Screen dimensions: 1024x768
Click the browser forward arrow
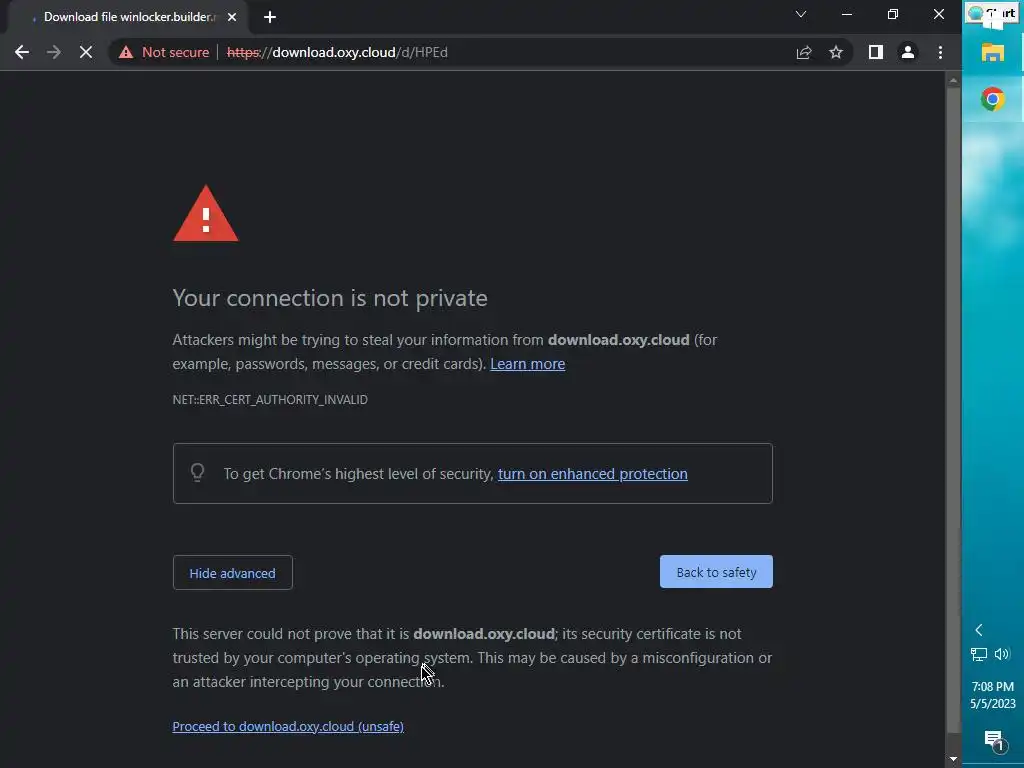(x=54, y=52)
